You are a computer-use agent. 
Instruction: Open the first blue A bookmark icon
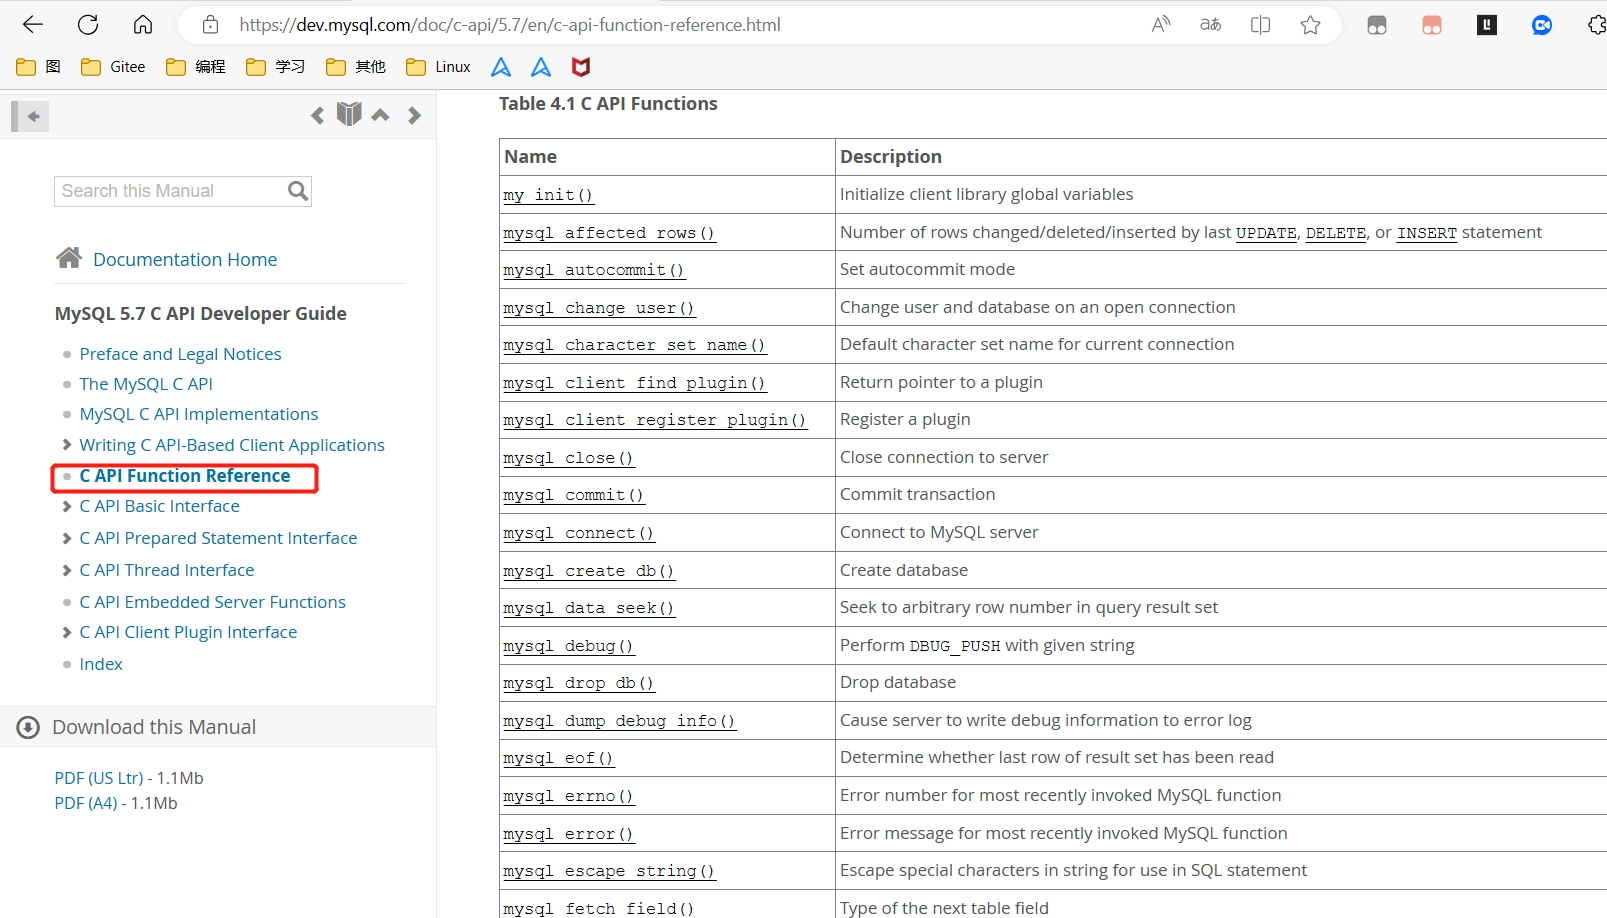coord(501,67)
